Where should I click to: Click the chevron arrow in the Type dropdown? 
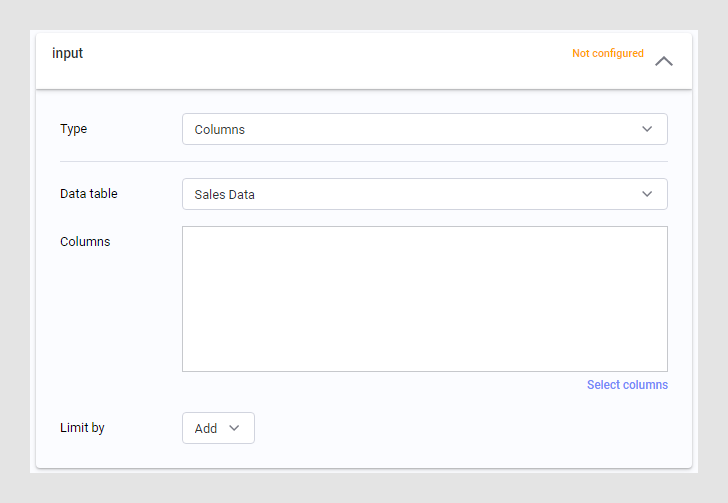point(647,129)
